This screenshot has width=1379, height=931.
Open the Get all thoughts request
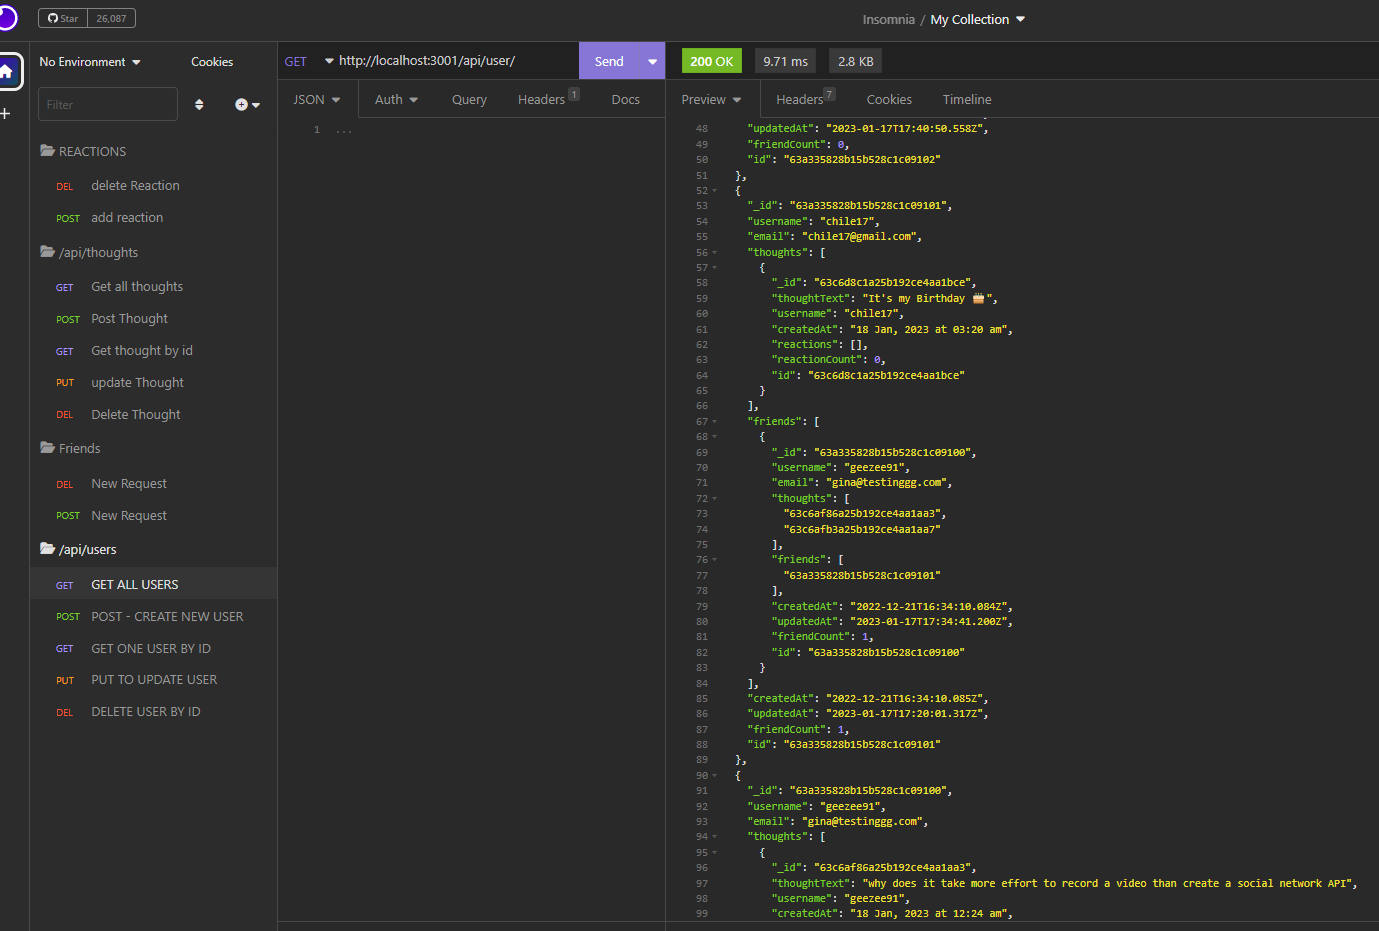[x=154, y=287]
